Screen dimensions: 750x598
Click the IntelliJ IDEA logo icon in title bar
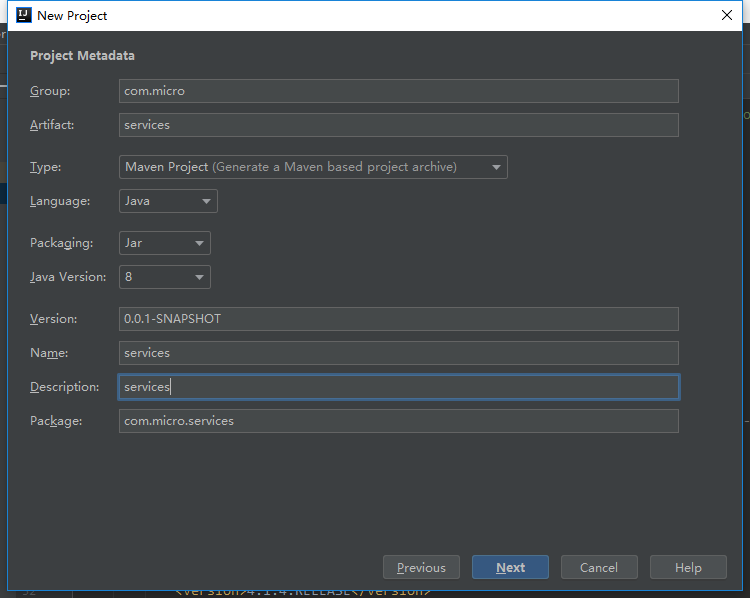23,15
